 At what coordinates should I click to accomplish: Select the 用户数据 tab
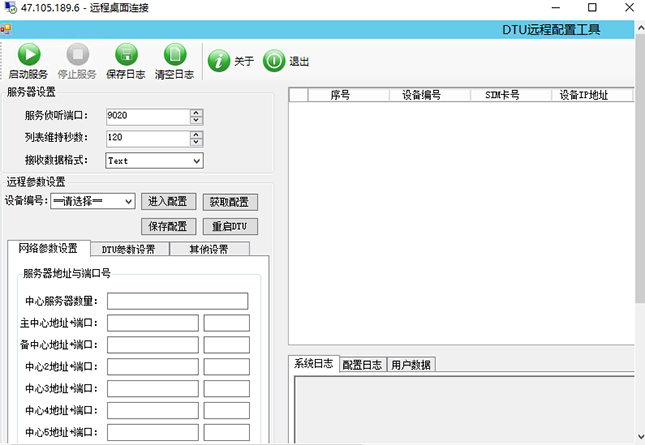click(410, 365)
